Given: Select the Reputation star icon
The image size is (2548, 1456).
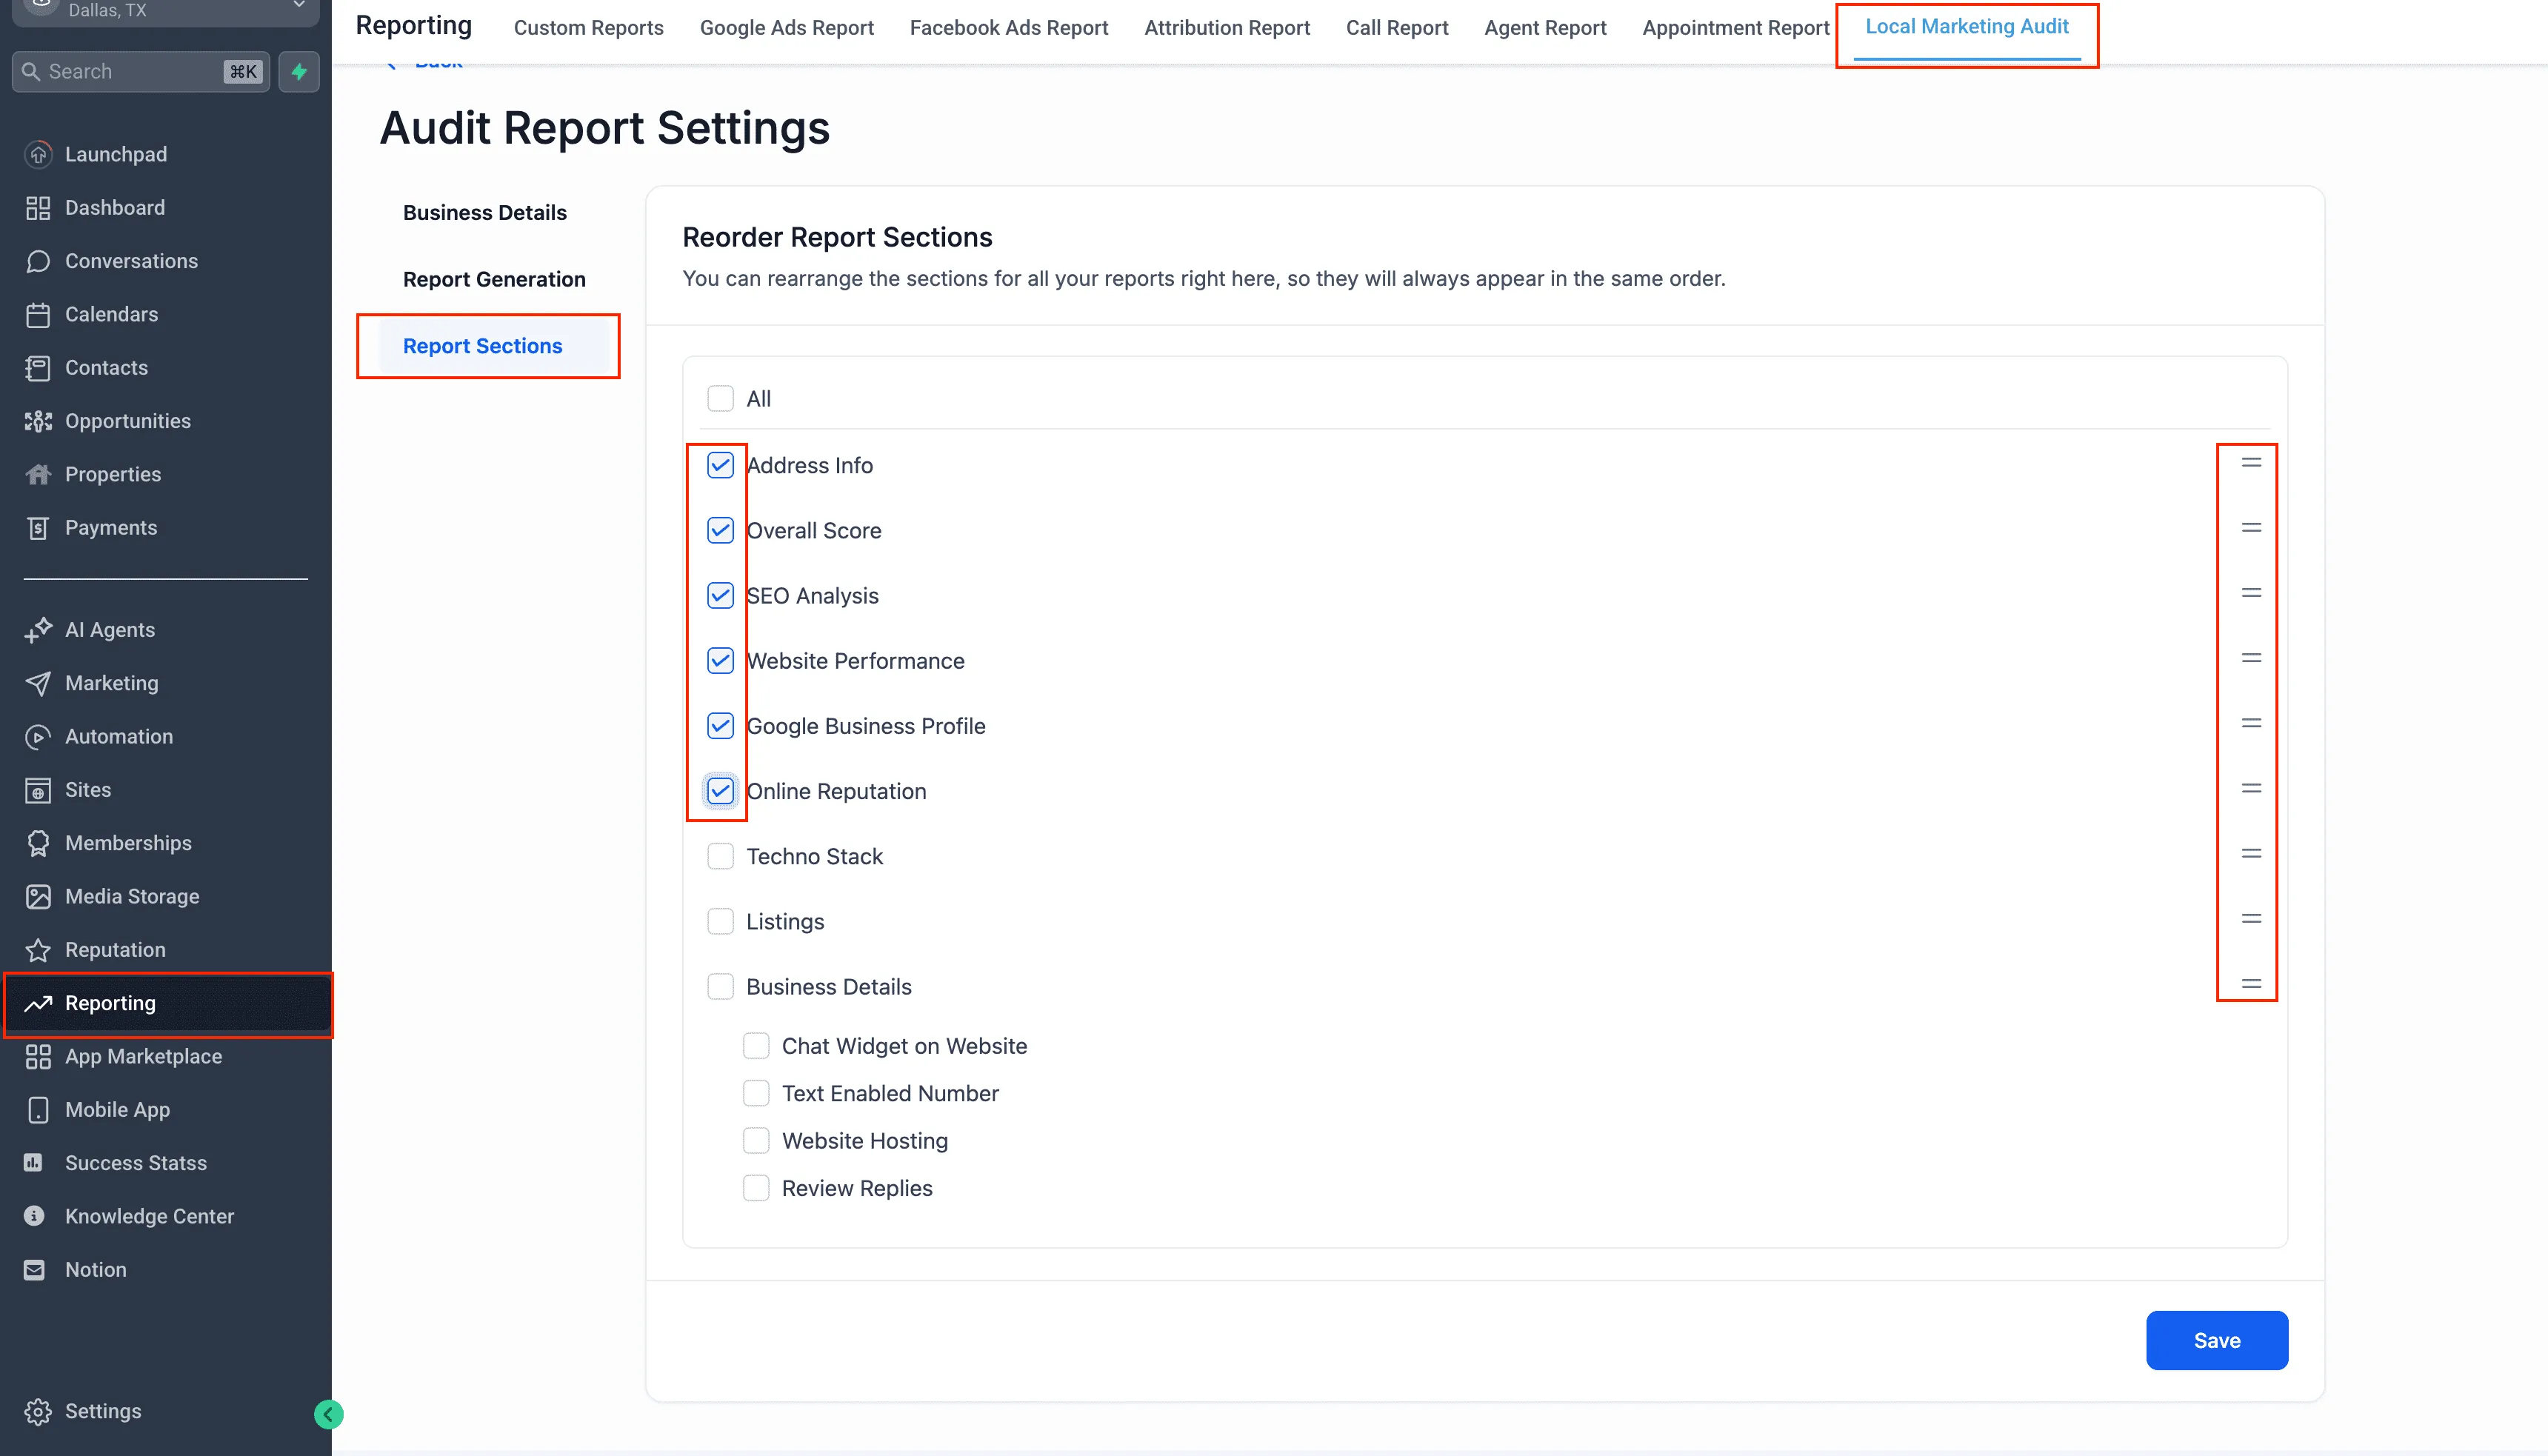Looking at the screenshot, I should 38,949.
